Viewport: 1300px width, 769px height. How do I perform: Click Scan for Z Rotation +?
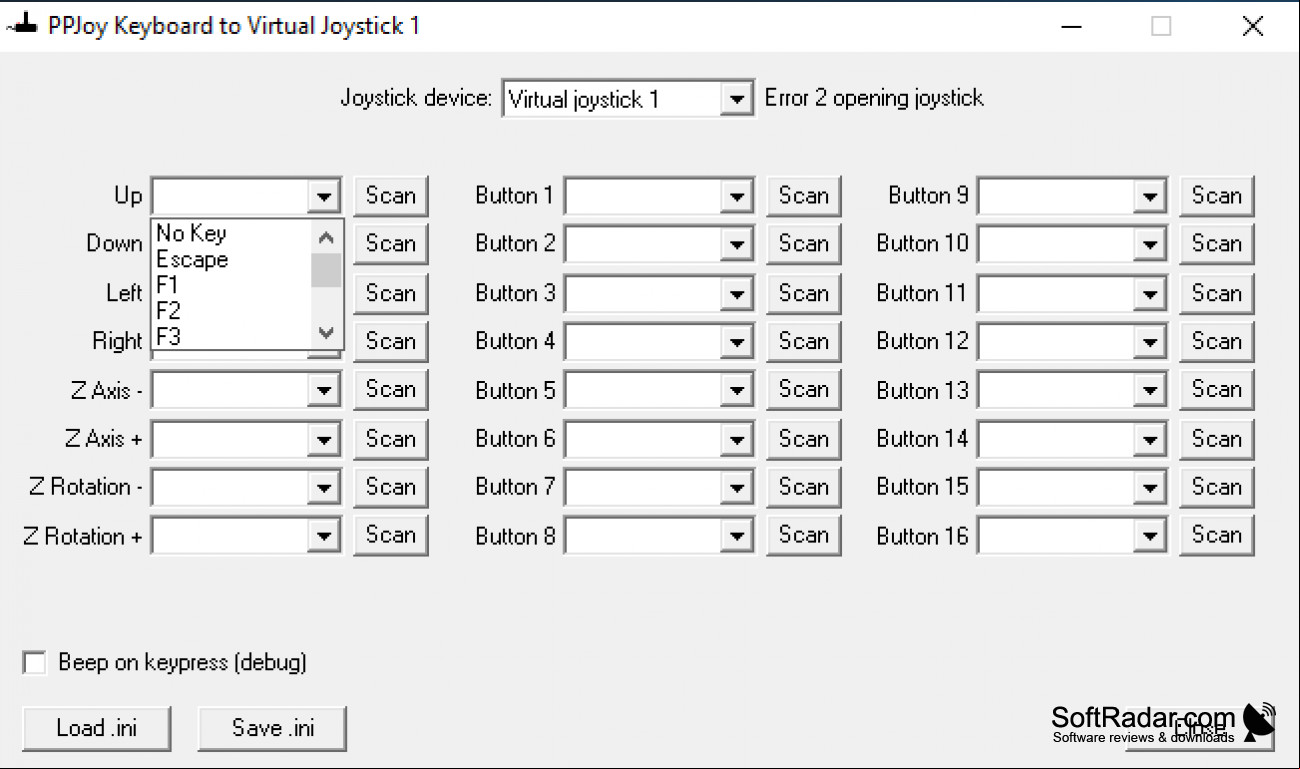[x=391, y=535]
